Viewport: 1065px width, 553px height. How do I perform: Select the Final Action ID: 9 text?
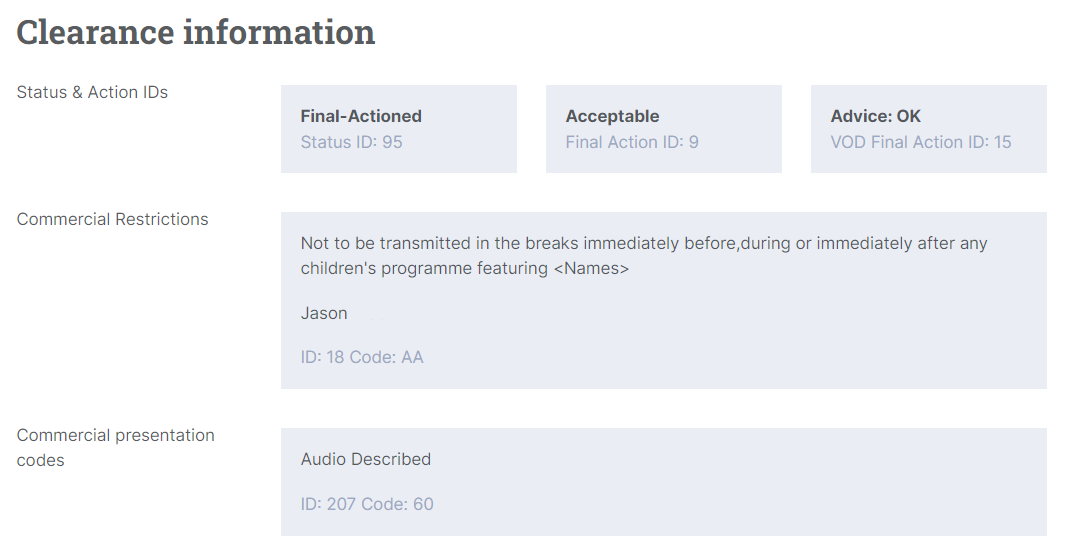pyautogui.click(x=632, y=142)
